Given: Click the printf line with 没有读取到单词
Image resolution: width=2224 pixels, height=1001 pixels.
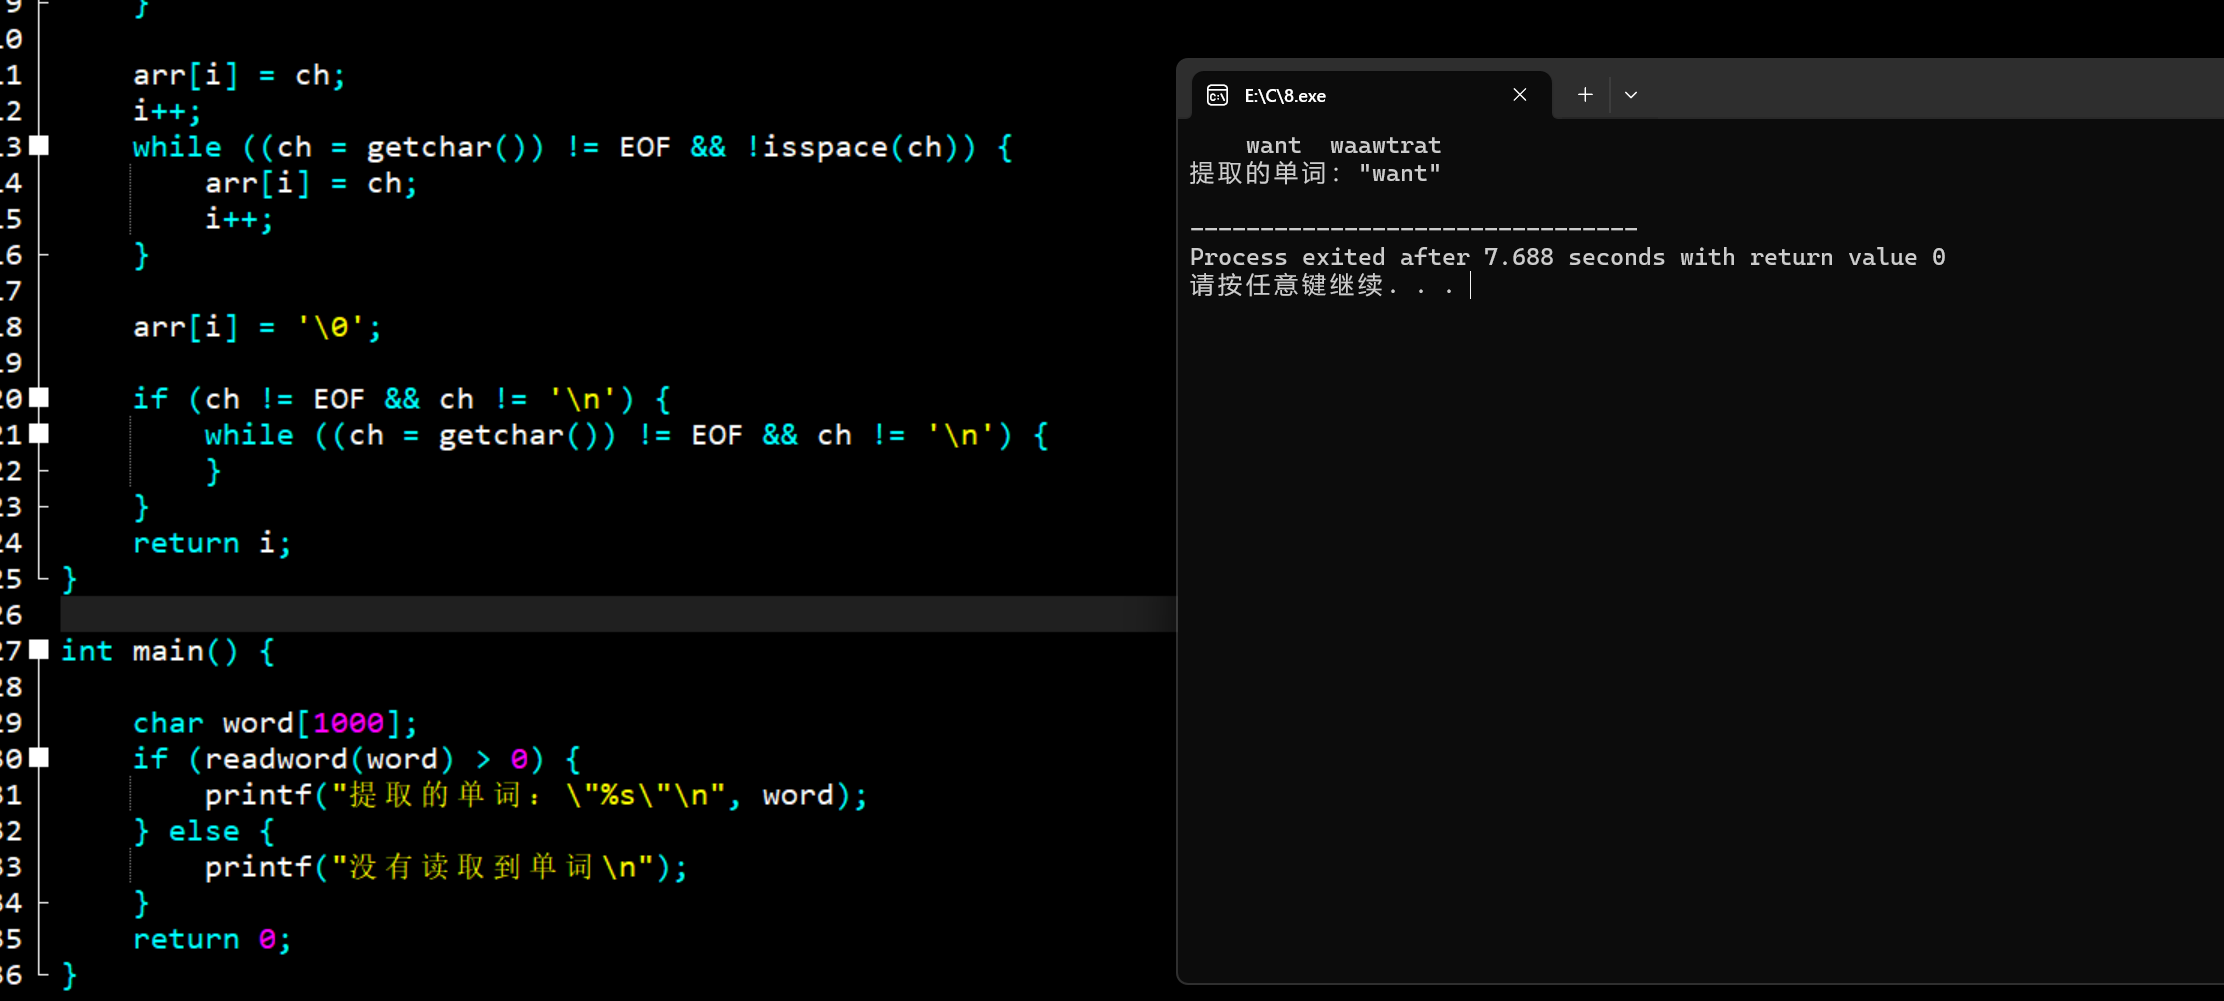Looking at the screenshot, I should coord(446,867).
